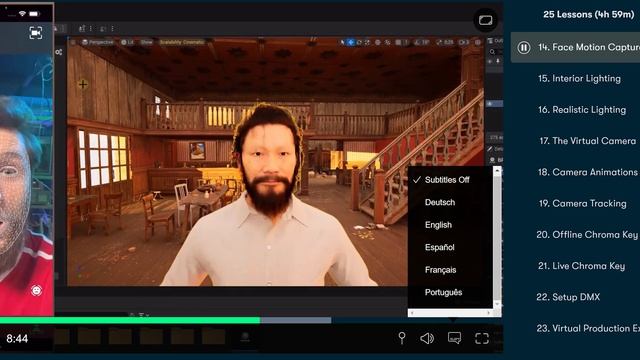Click the theater mode icon at top right
Image resolution: width=640 pixels, height=360 pixels.
tap(485, 20)
